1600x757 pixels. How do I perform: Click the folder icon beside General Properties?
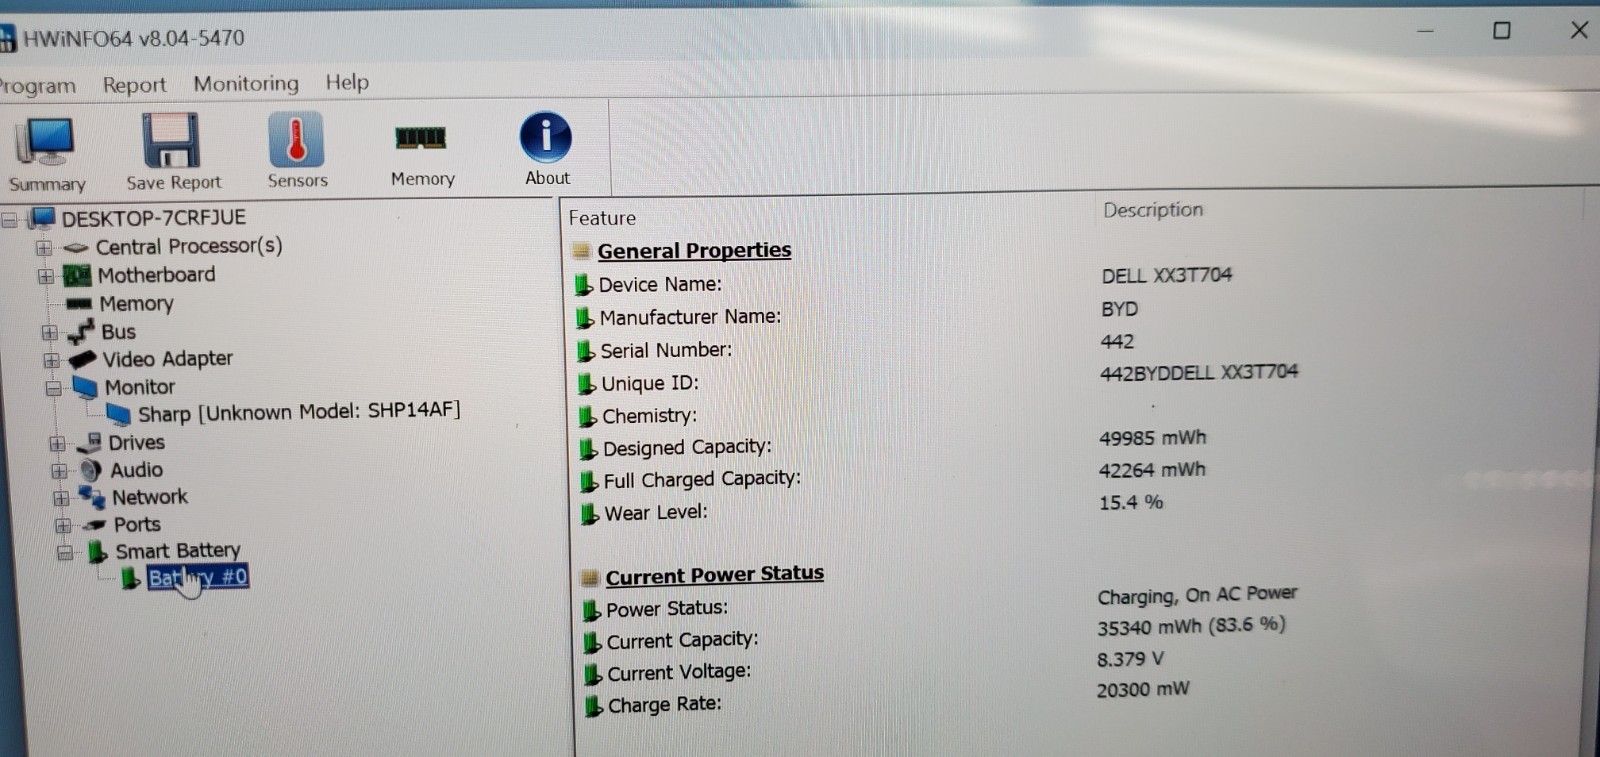click(582, 251)
